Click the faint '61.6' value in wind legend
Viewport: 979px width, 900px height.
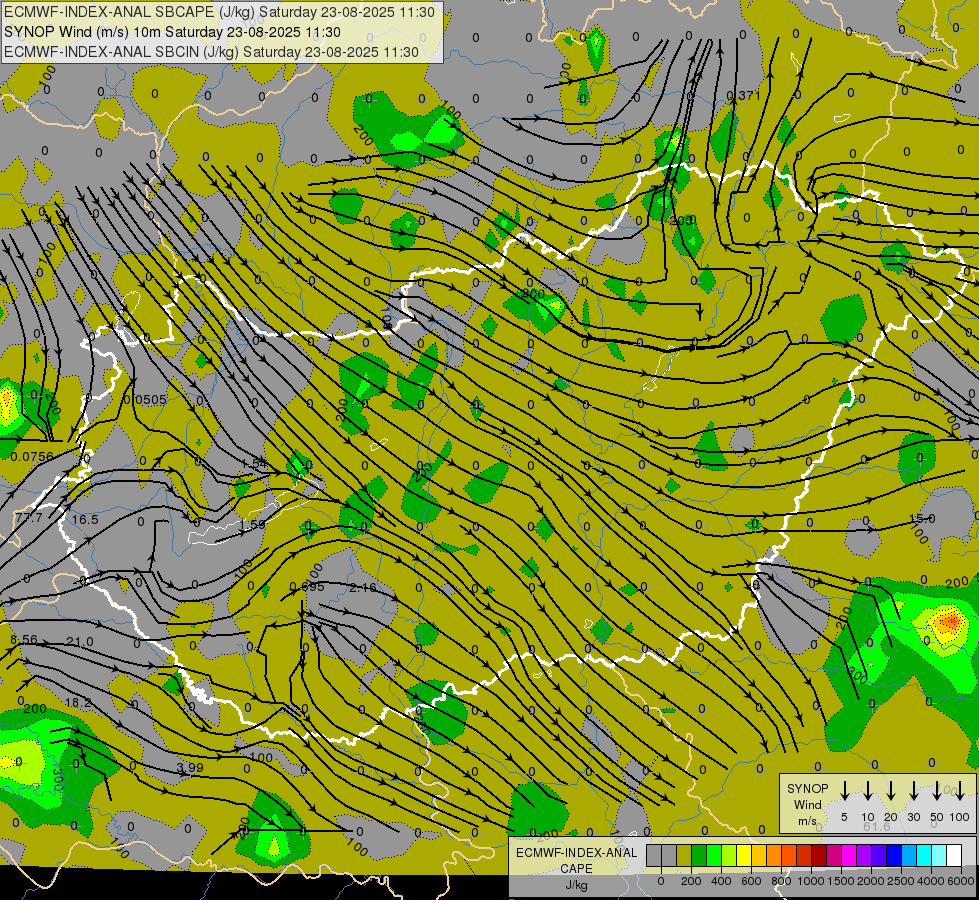coord(877,826)
